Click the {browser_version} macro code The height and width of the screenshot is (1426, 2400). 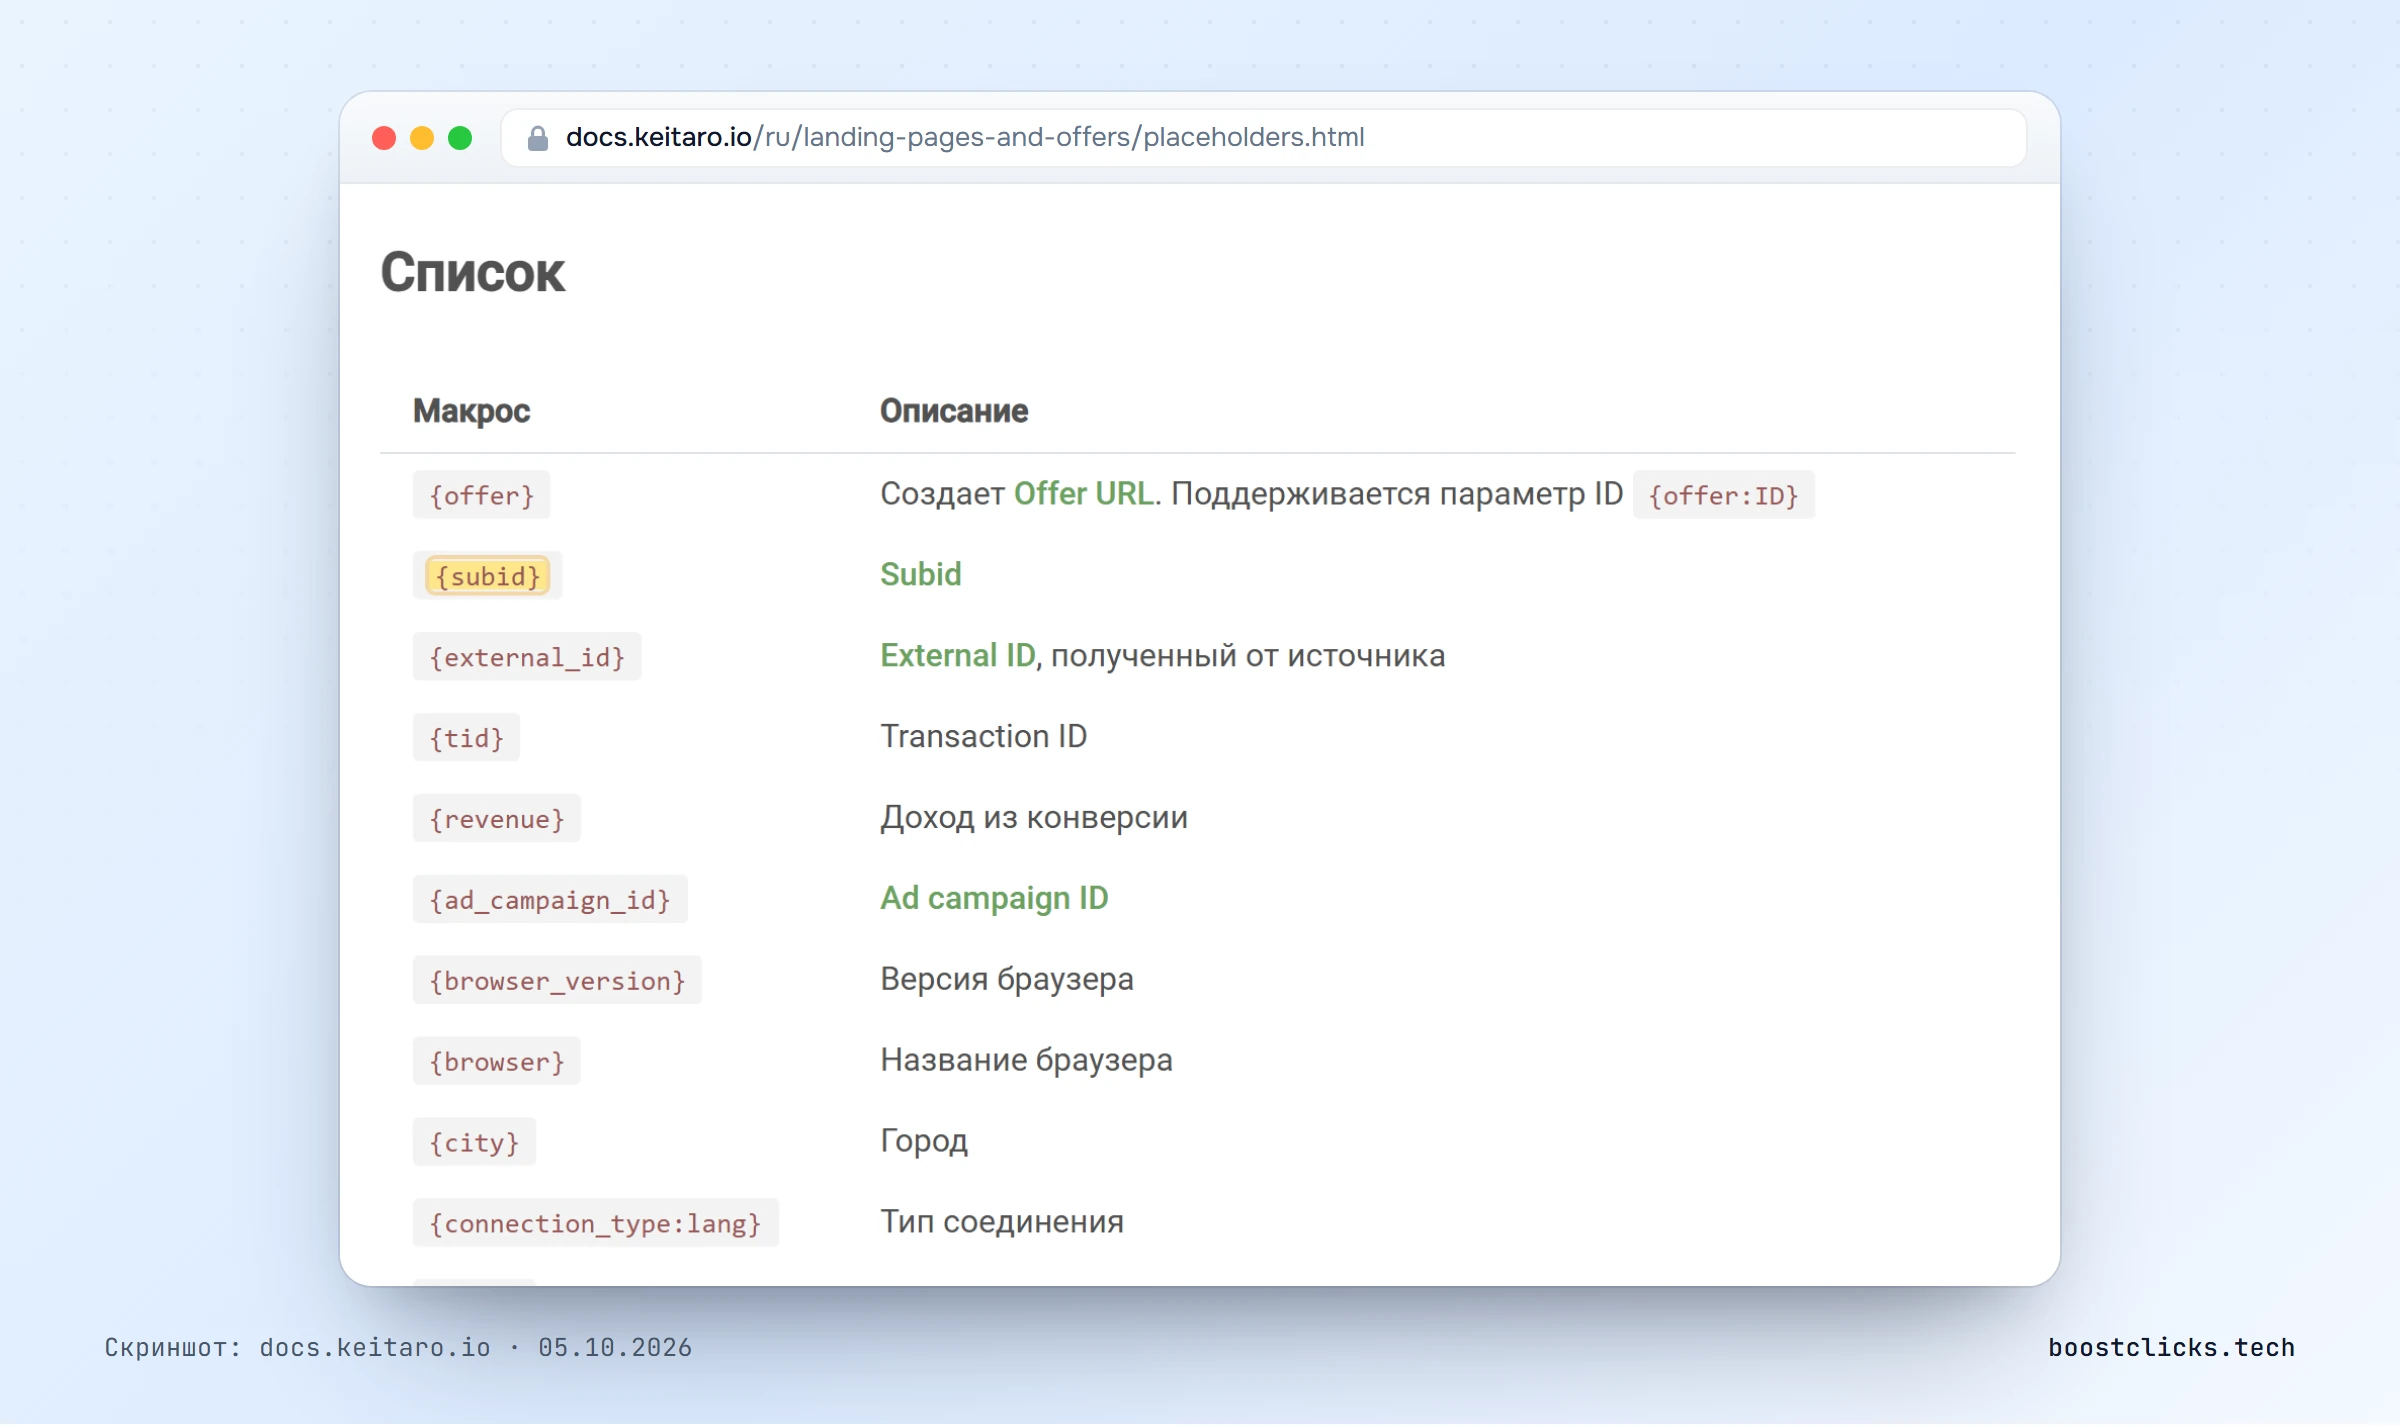point(557,981)
